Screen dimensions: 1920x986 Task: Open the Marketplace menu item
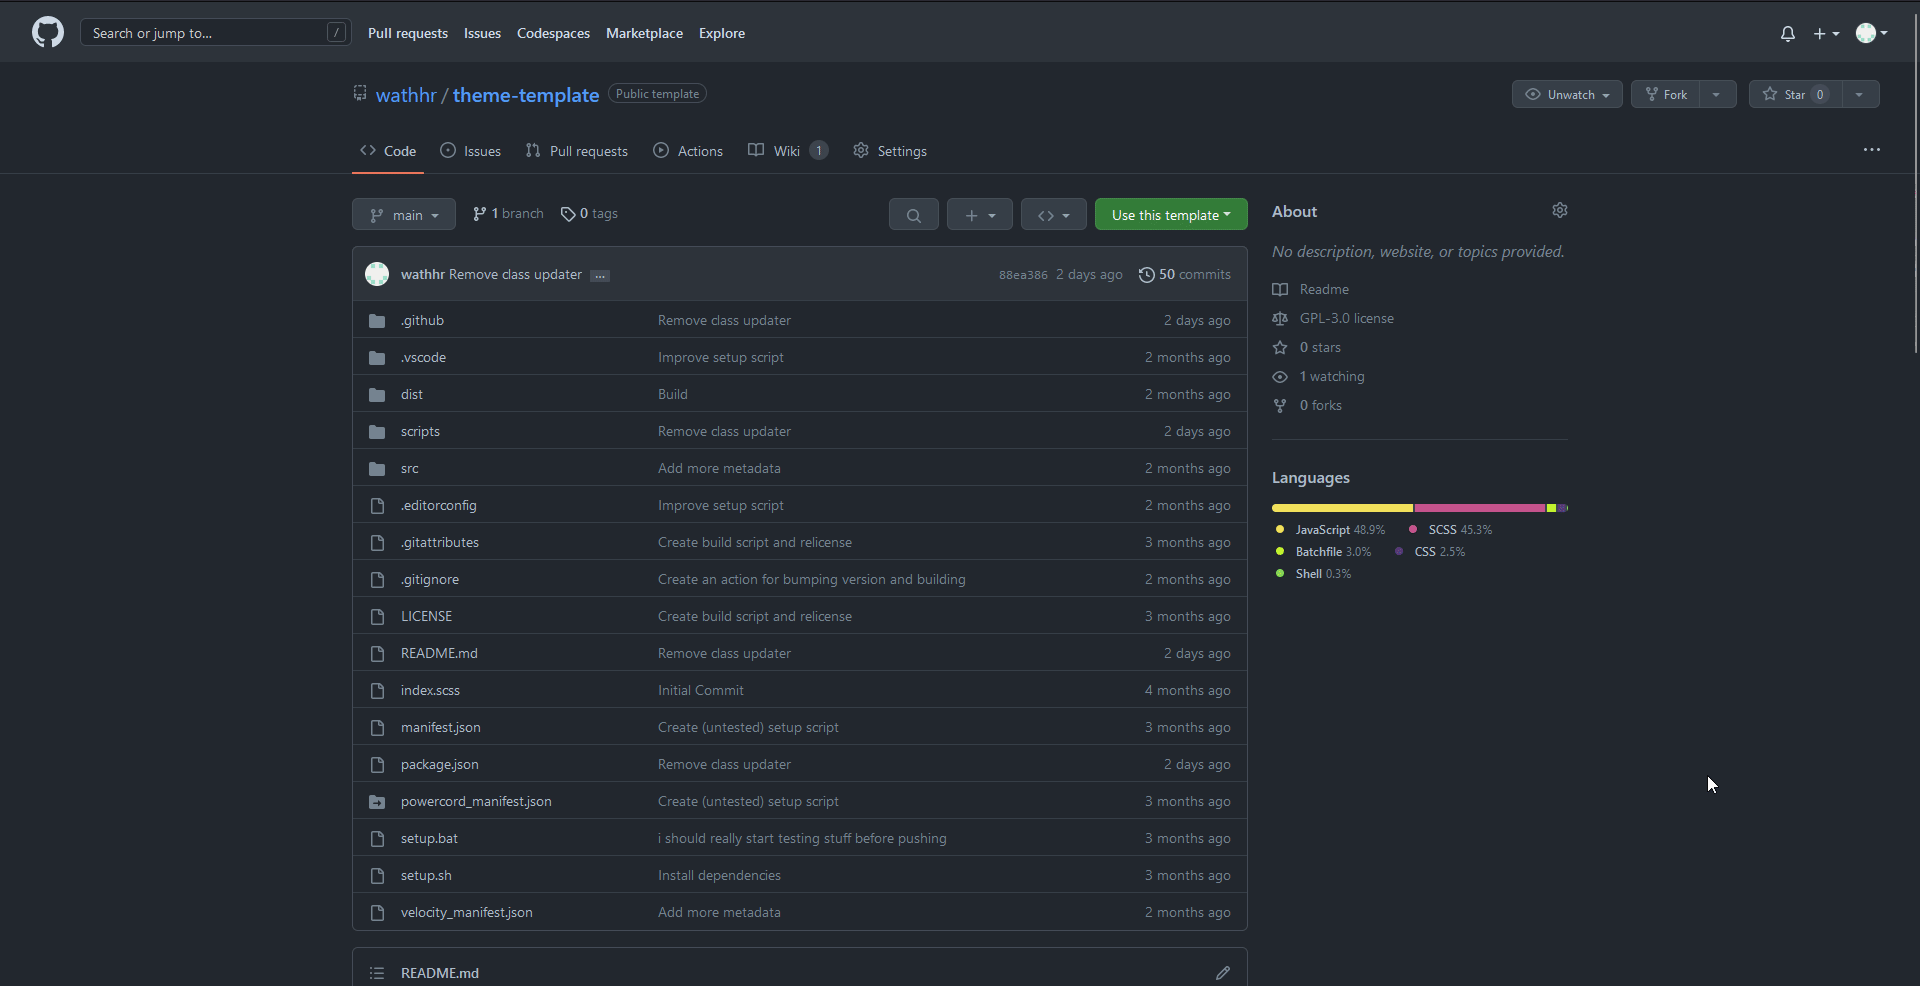coord(644,33)
